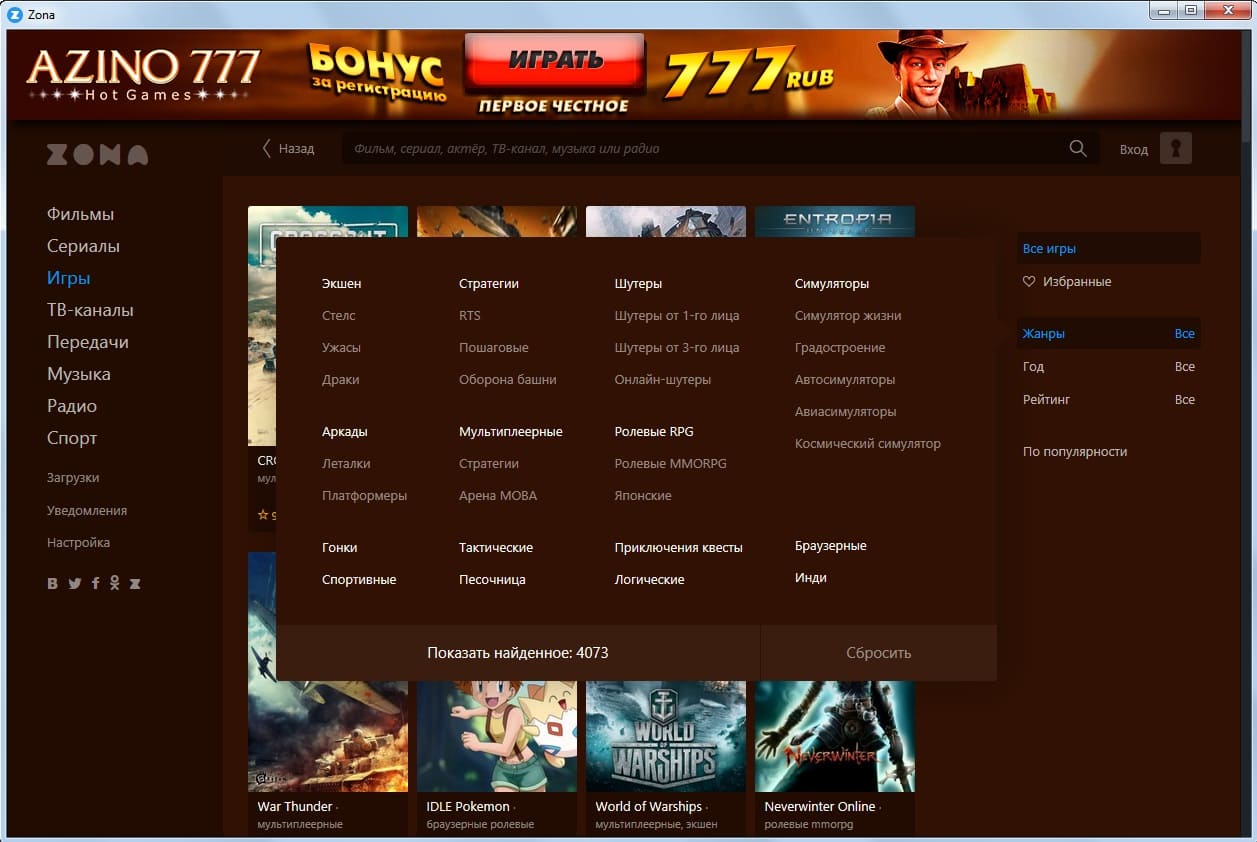The height and width of the screenshot is (842, 1257).
Task: Open the По популярности sort dropdown
Action: (1075, 452)
